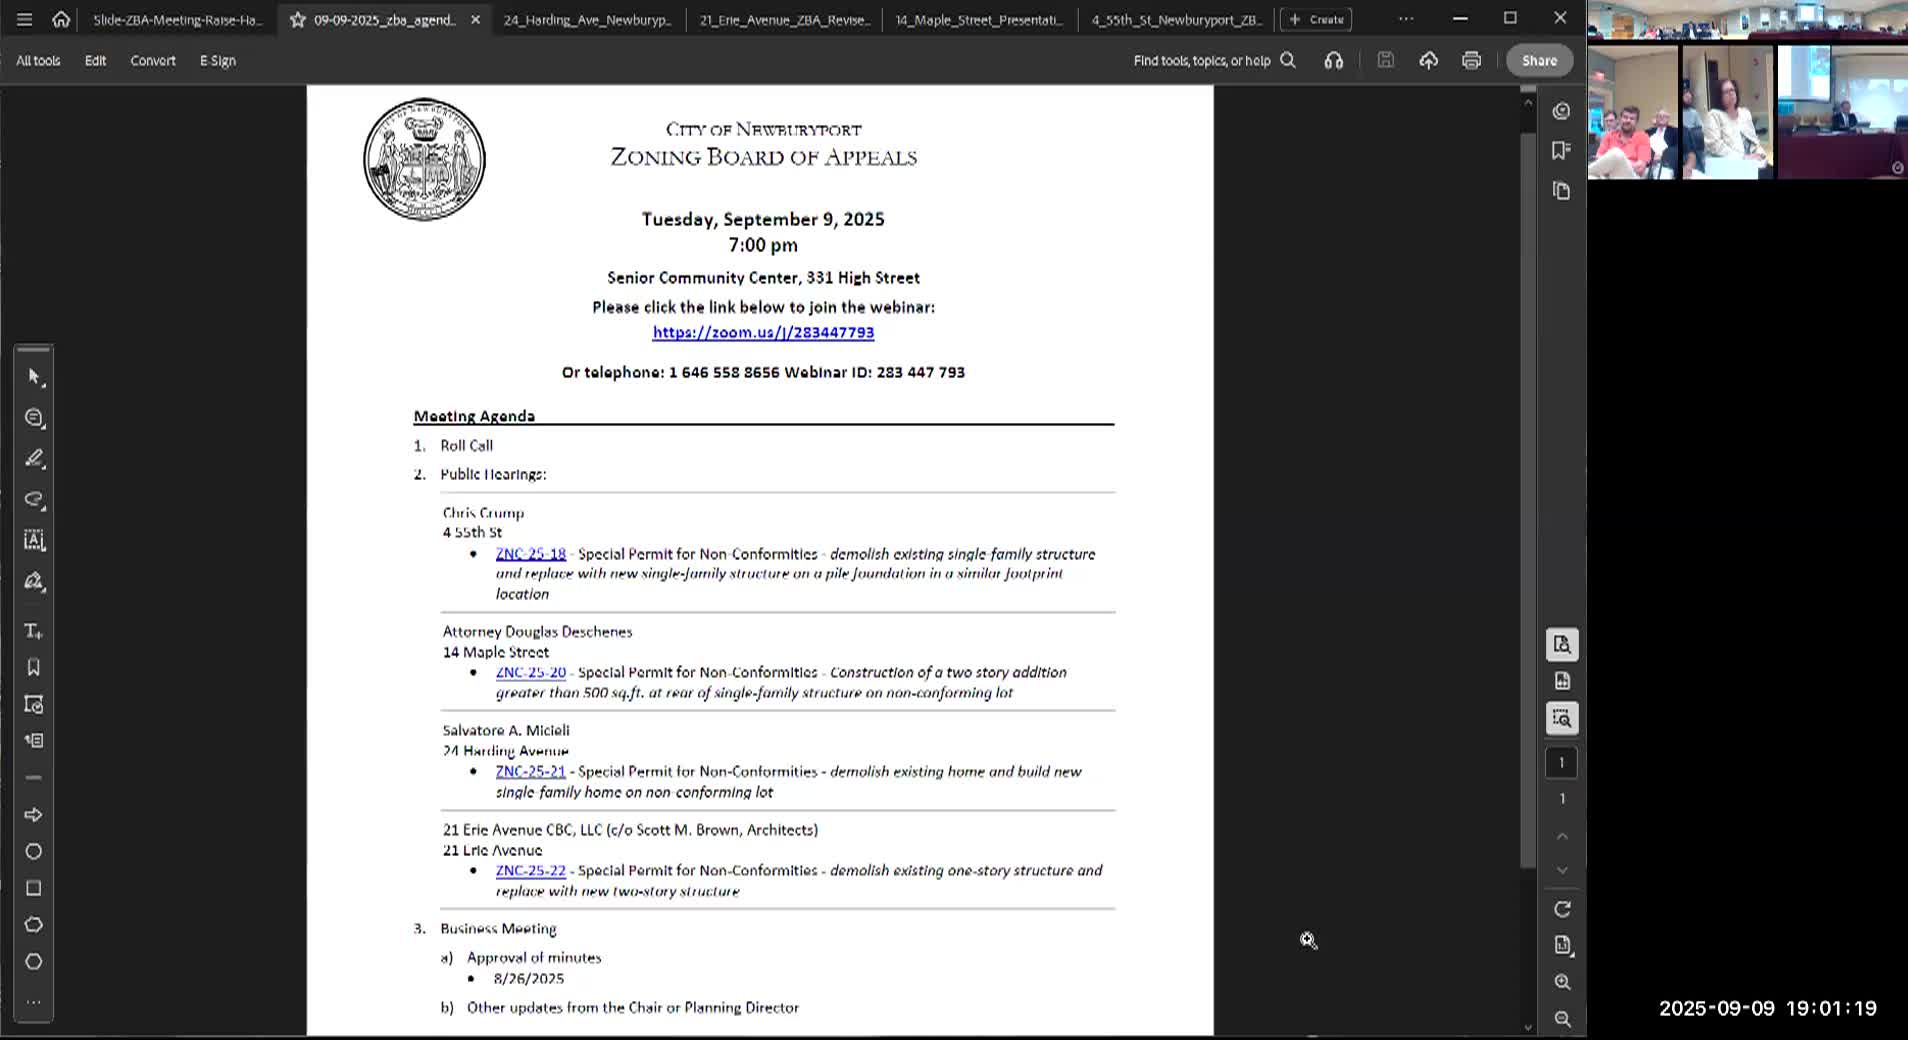1908x1040 pixels.
Task: Go to Acrobat Home view
Action: tap(61, 19)
